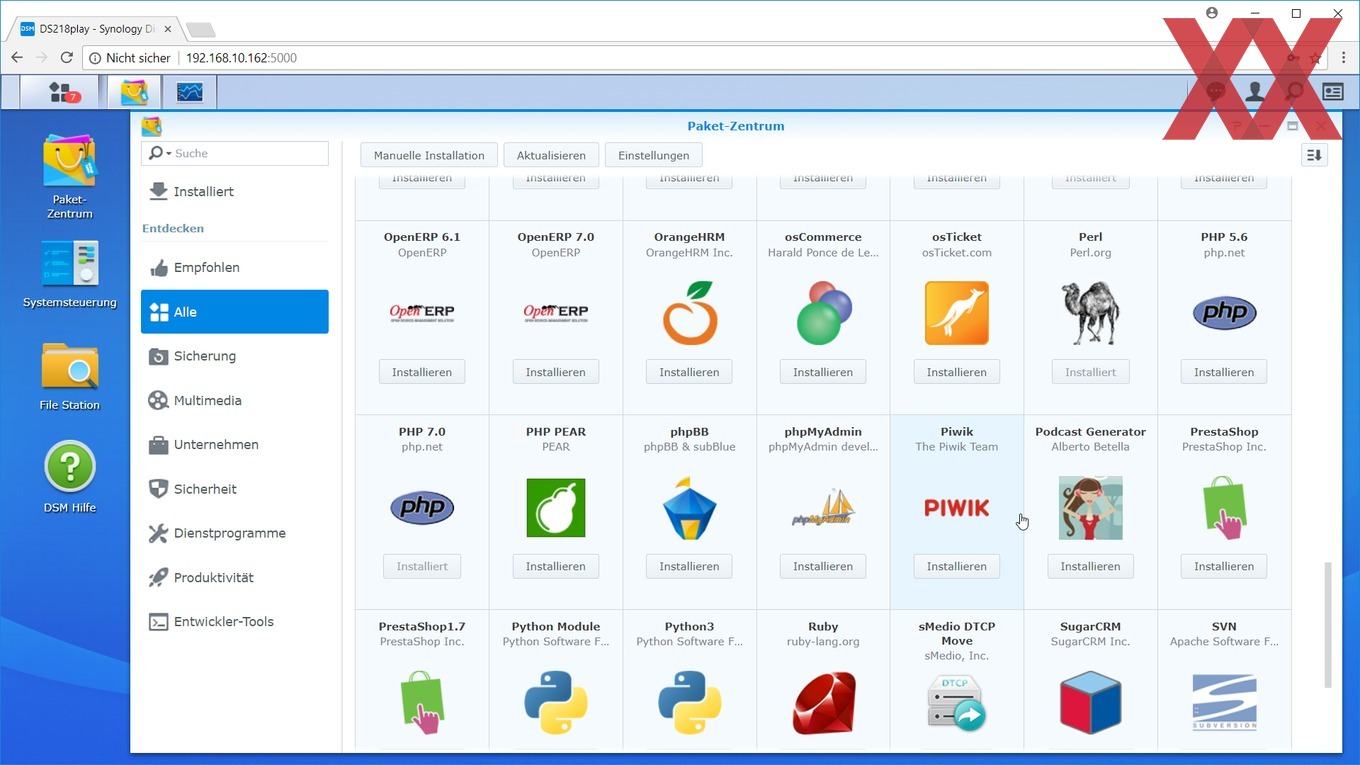The image size is (1360, 765).
Task: Select the Alle category
Action: (x=234, y=312)
